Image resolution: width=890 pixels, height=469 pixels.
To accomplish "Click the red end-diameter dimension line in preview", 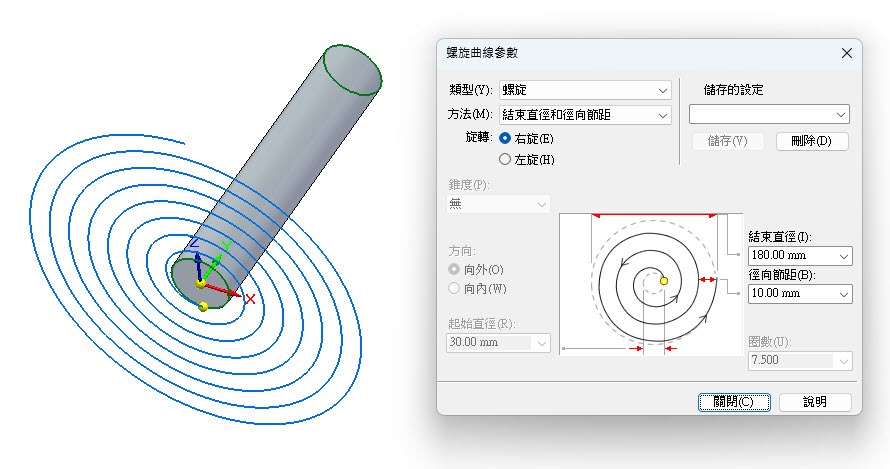I will (x=655, y=215).
